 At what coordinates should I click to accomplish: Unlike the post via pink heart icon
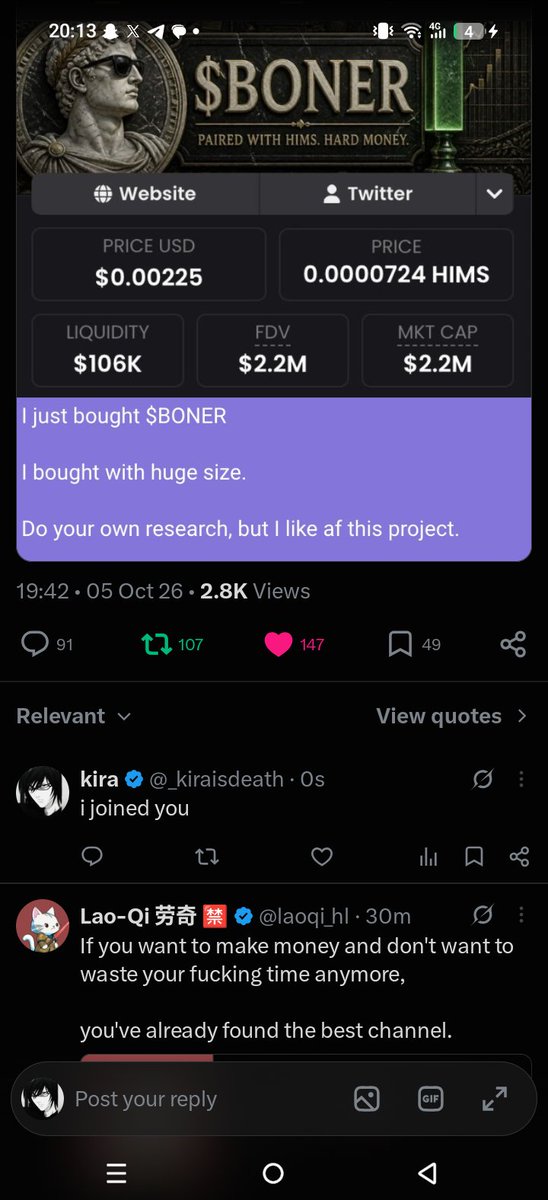[278, 645]
